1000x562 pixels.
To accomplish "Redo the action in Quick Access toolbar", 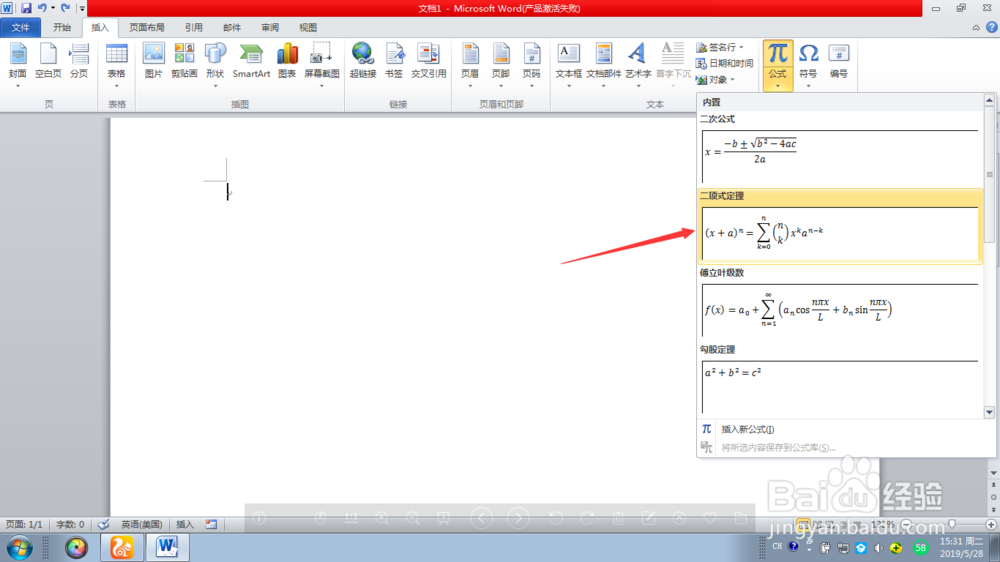I will click(65, 8).
